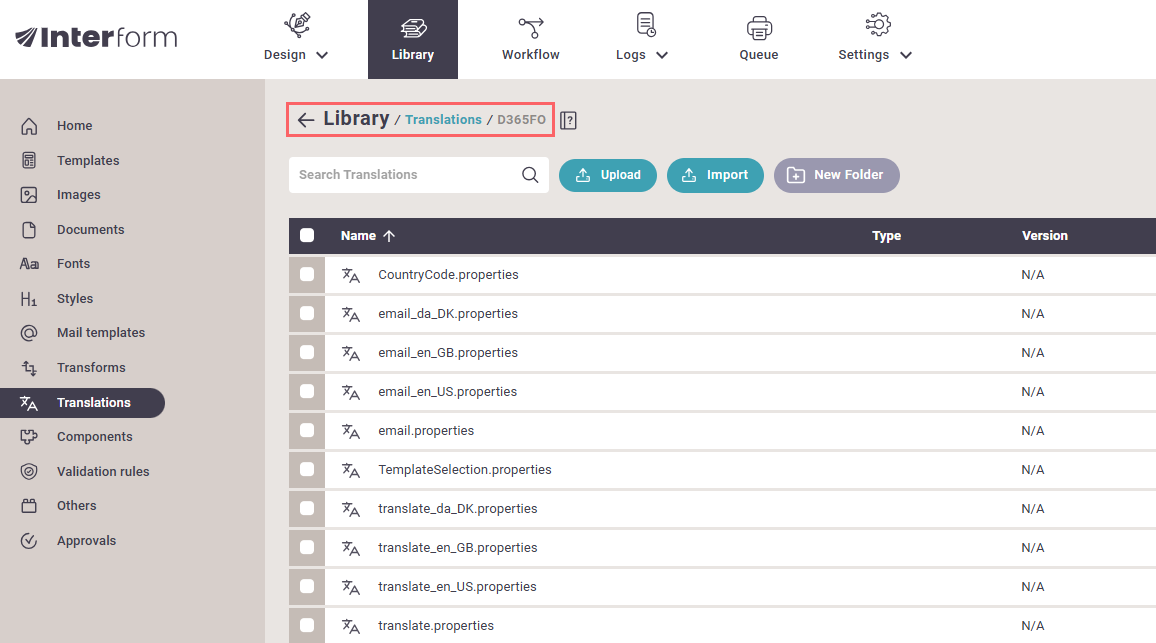This screenshot has width=1156, height=643.
Task: Open the help icon next to D365FO
Action: tap(568, 120)
